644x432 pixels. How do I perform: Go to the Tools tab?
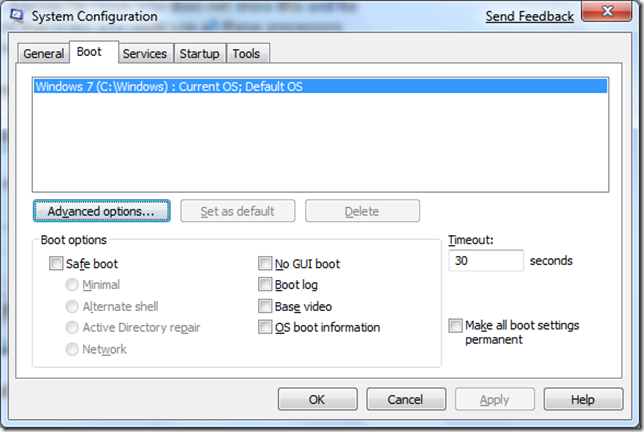tap(247, 54)
